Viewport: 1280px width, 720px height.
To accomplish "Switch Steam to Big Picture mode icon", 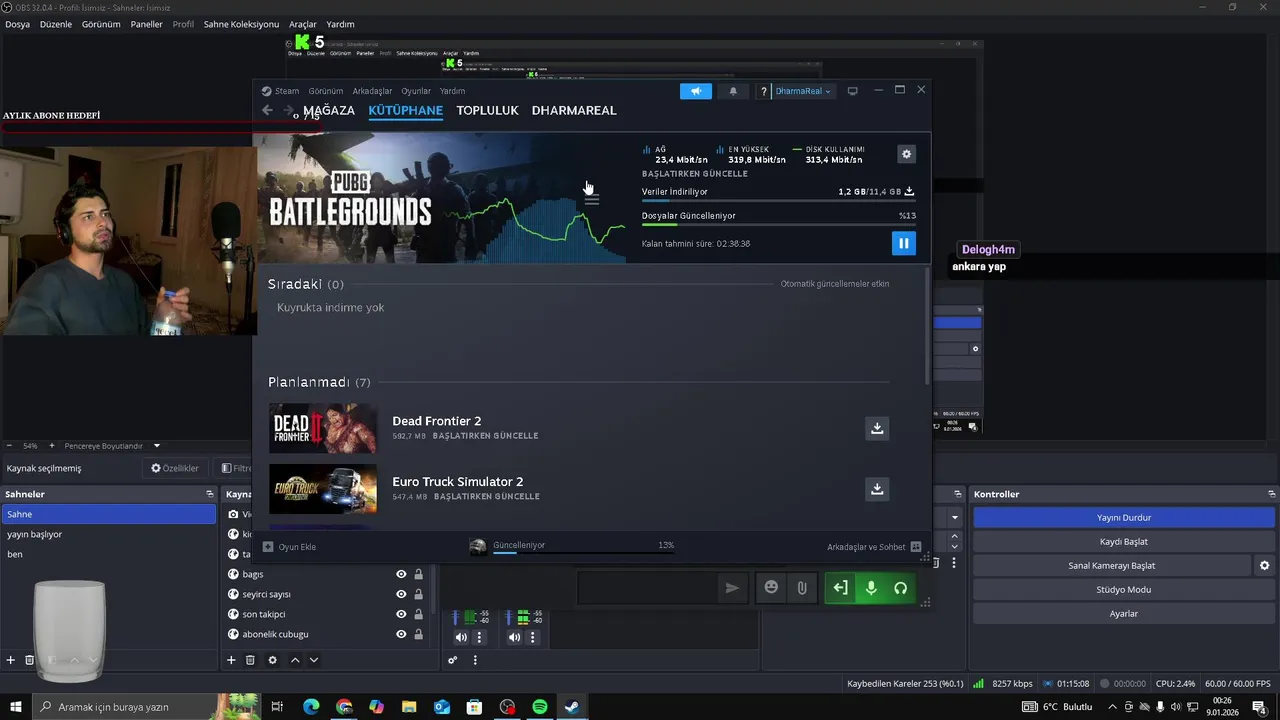I will 852,91.
